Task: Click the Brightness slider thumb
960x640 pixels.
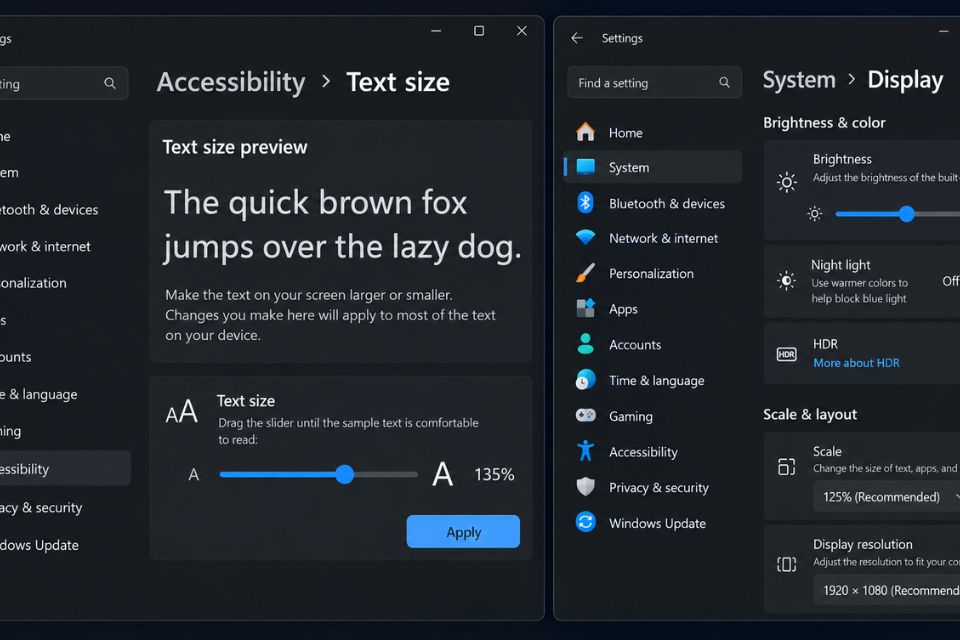Action: click(907, 214)
